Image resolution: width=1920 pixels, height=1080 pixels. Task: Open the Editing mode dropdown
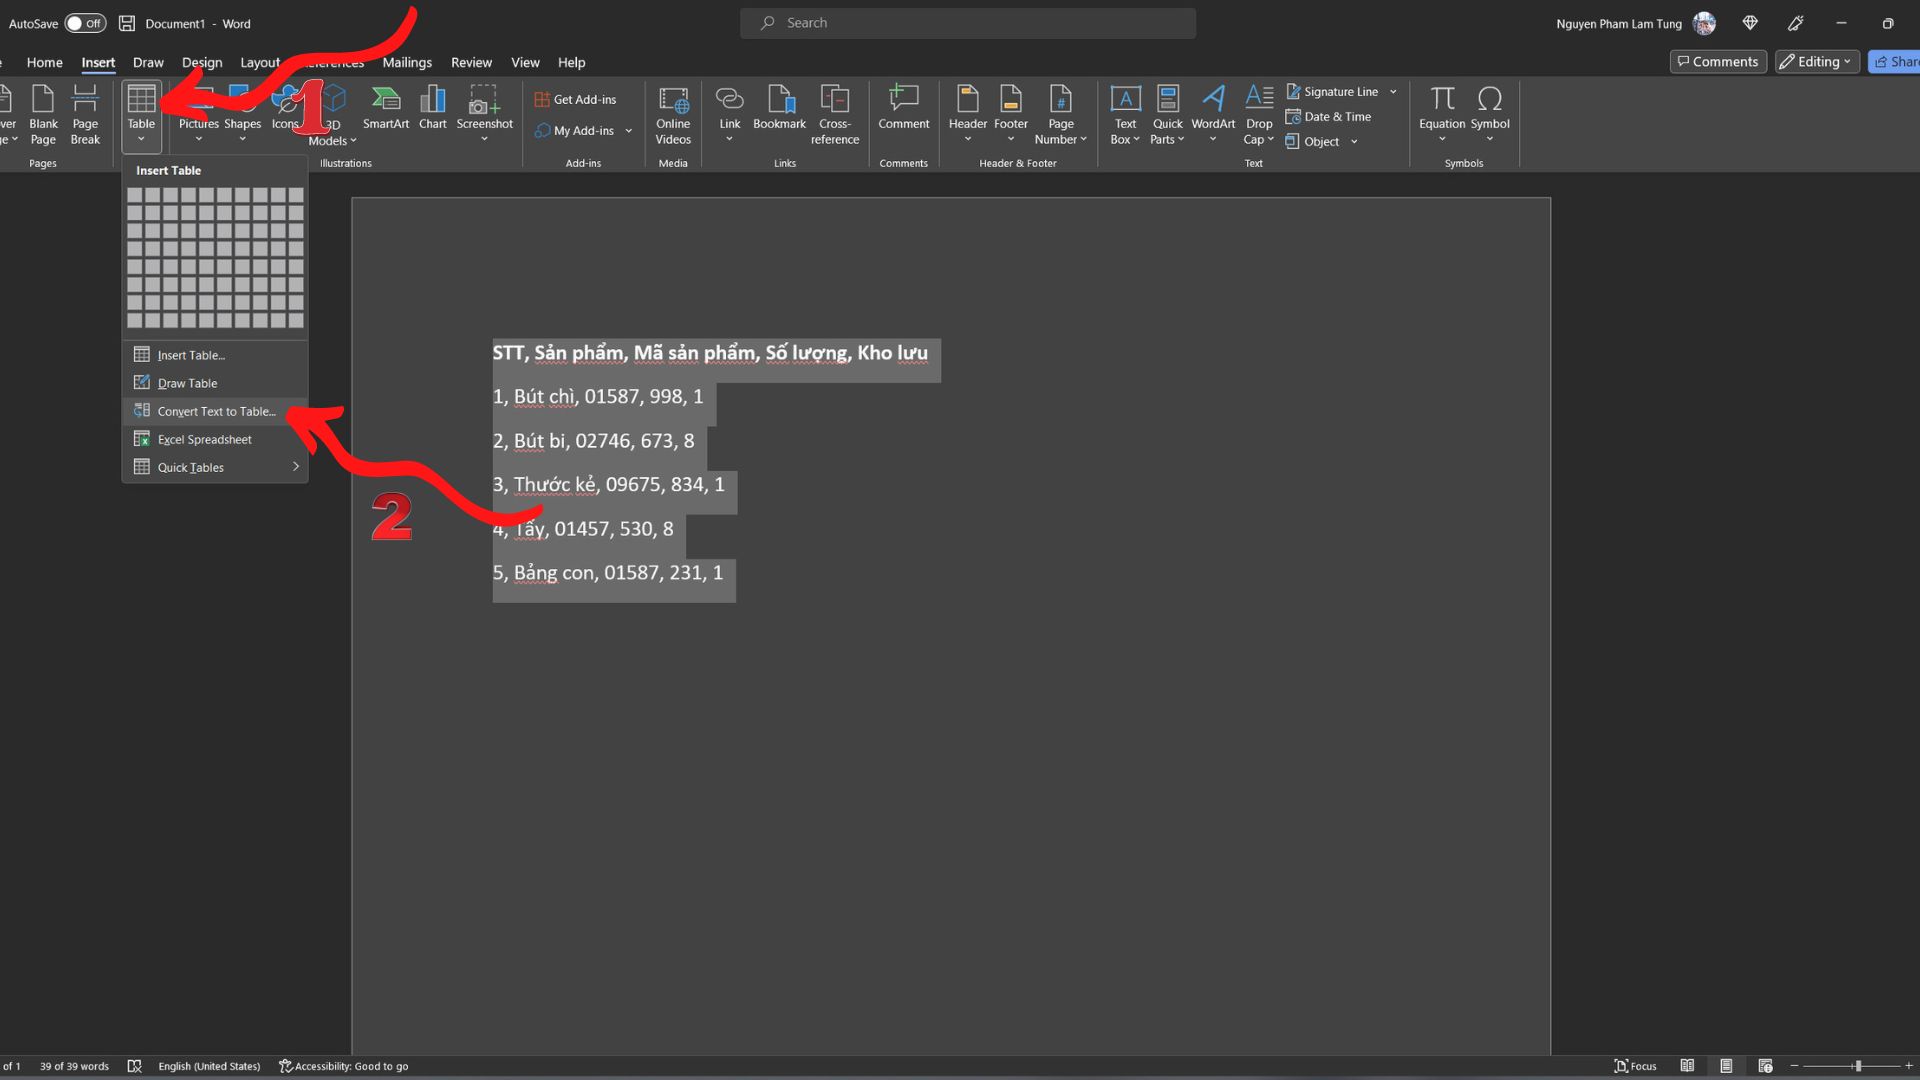point(1816,62)
